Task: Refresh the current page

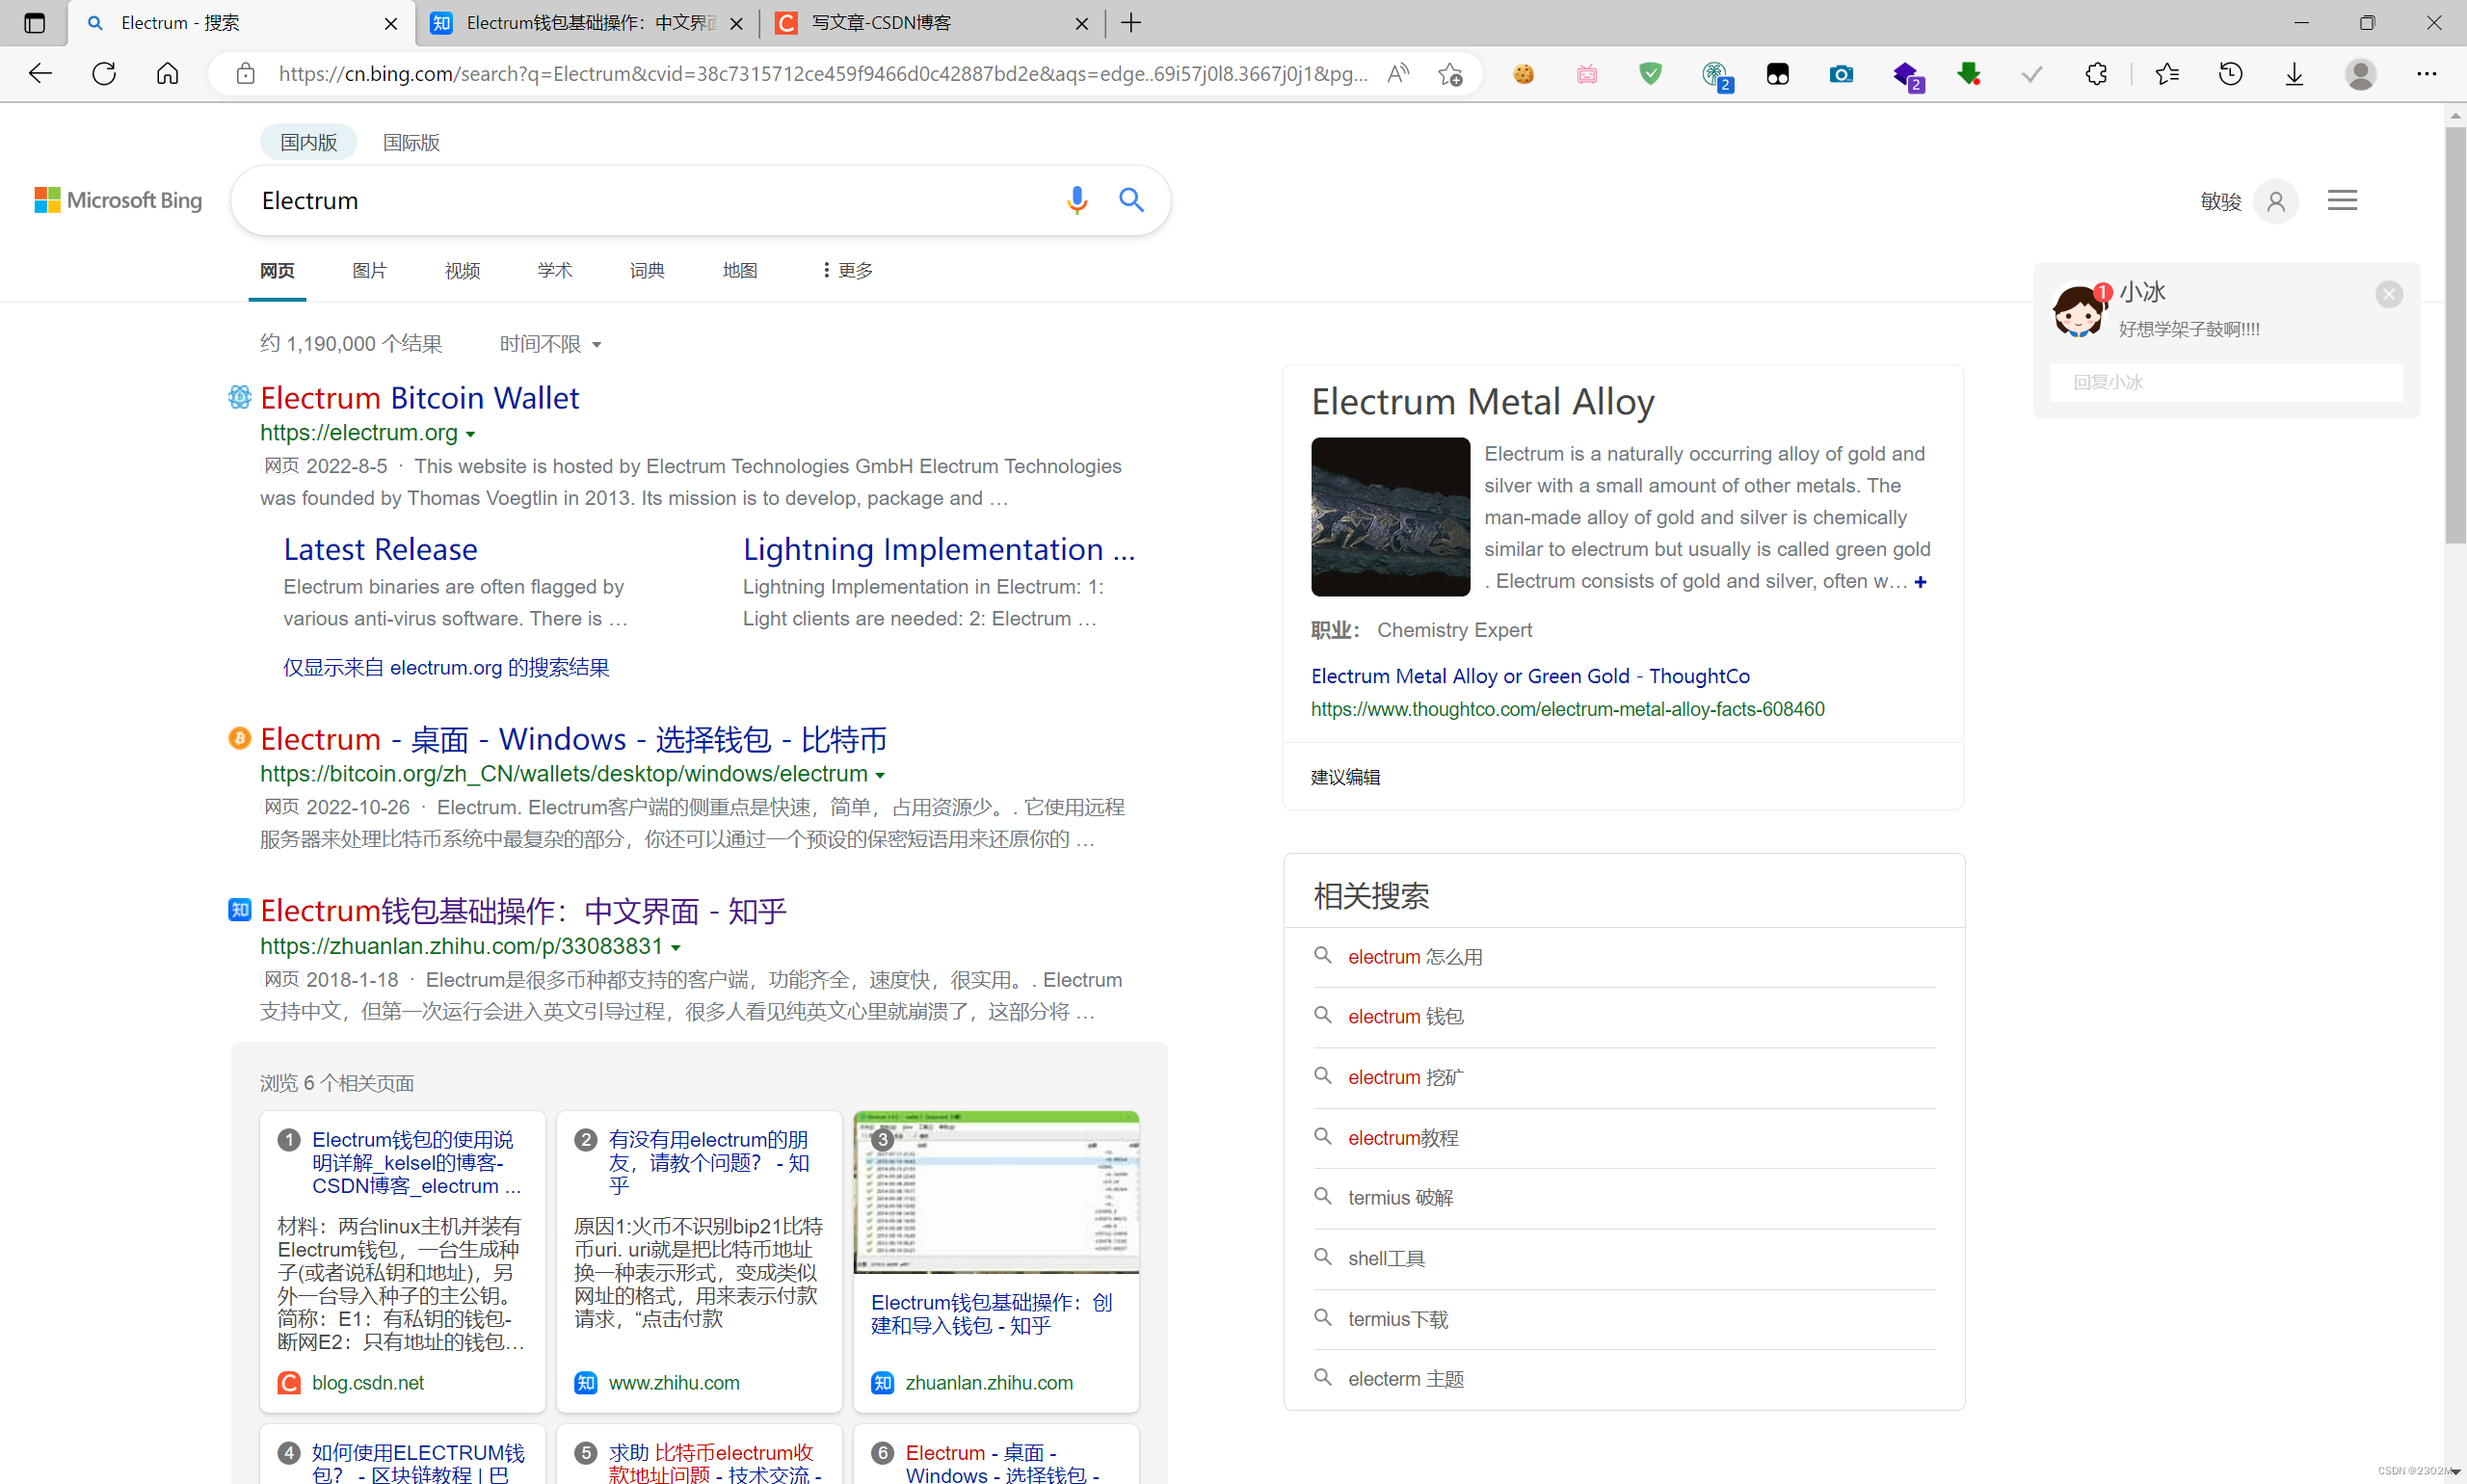Action: 104,74
